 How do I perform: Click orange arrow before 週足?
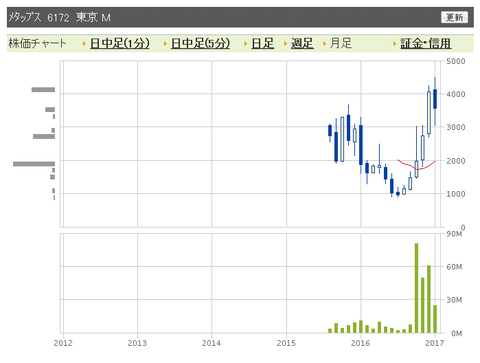(285, 44)
